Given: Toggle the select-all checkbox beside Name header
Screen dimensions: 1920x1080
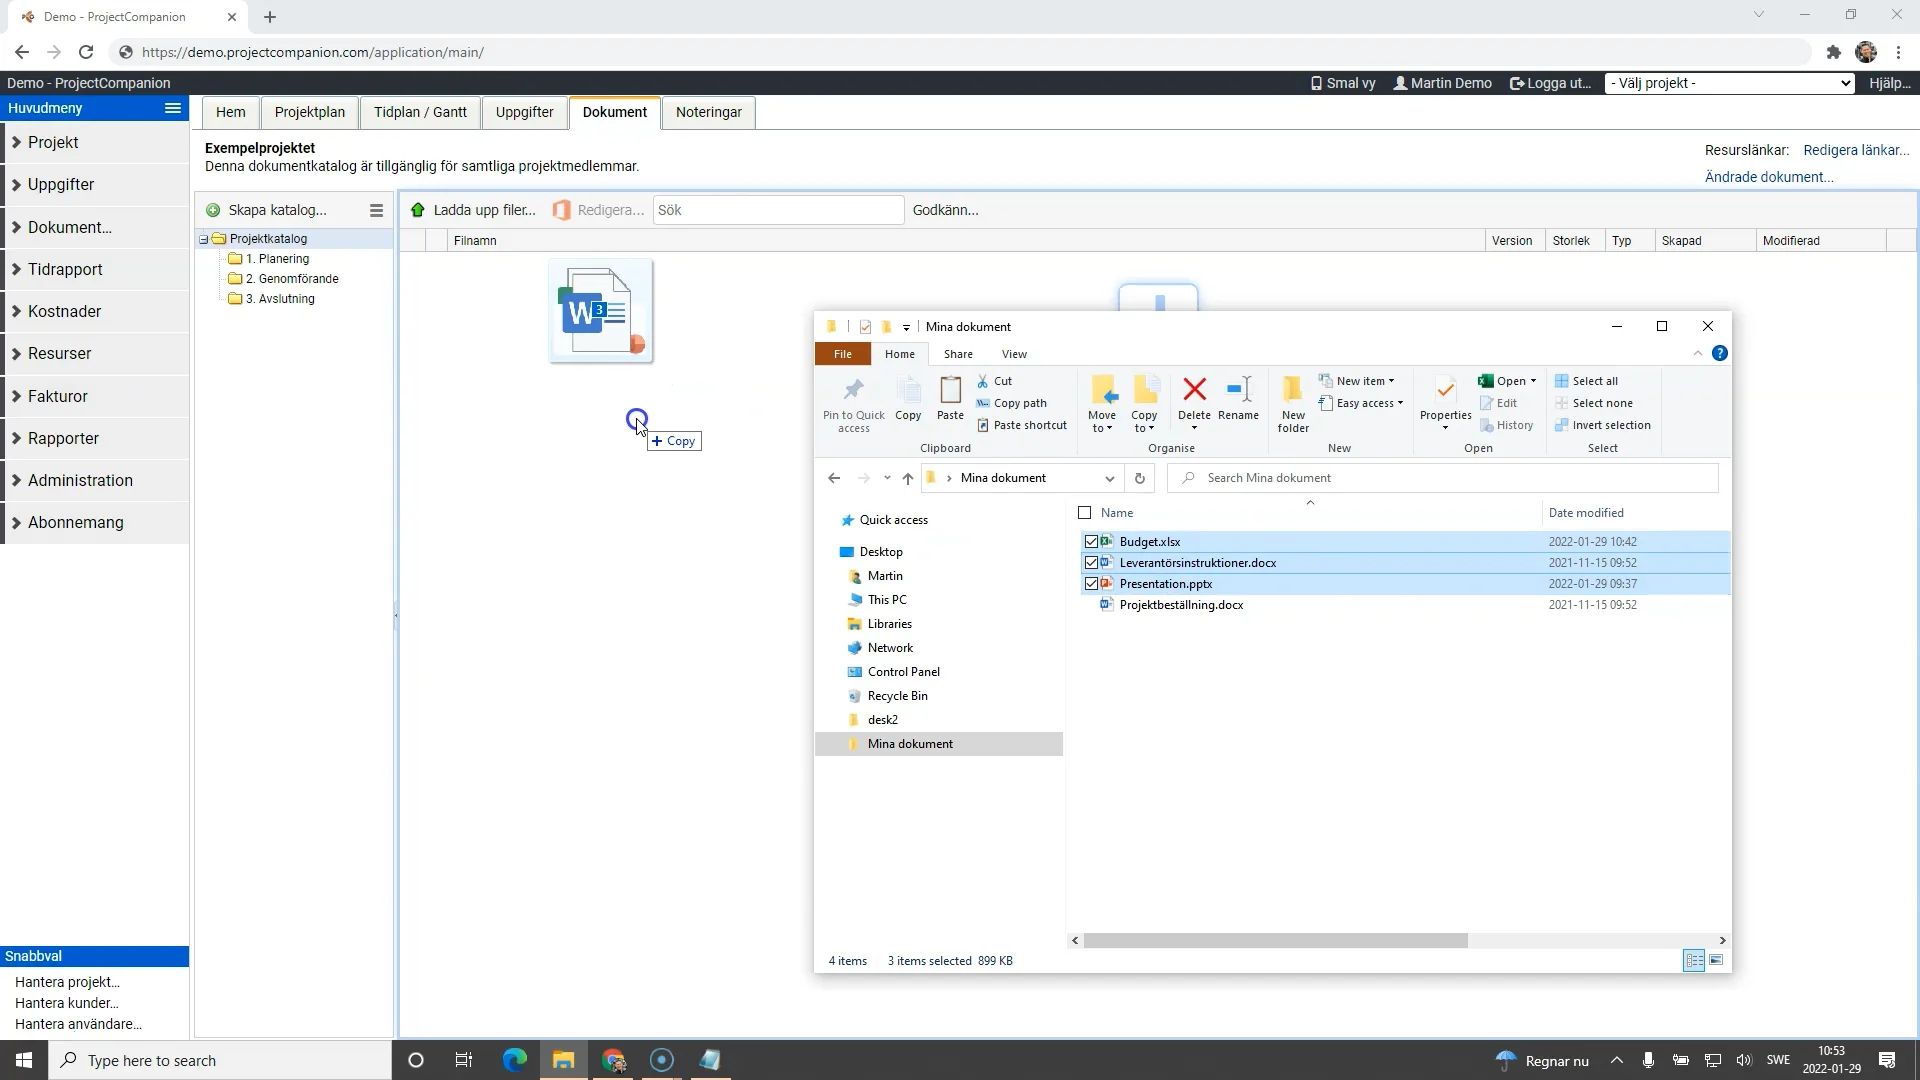Looking at the screenshot, I should [x=1085, y=513].
